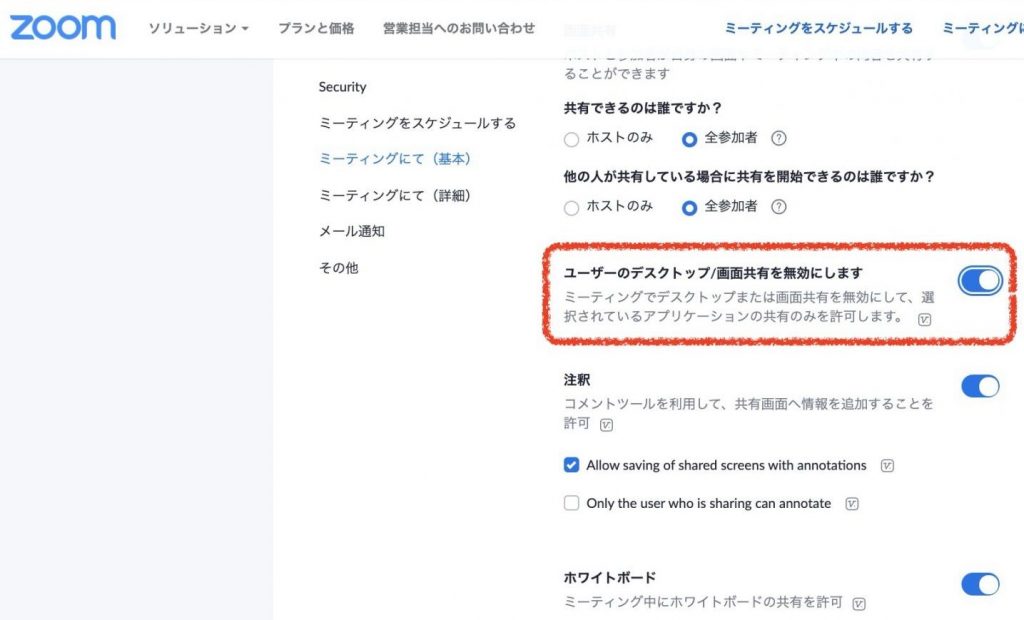Screen dimensions: 1024x620
Task: Click 営業担当へのお問い合わせ in header
Action: (x=458, y=28)
